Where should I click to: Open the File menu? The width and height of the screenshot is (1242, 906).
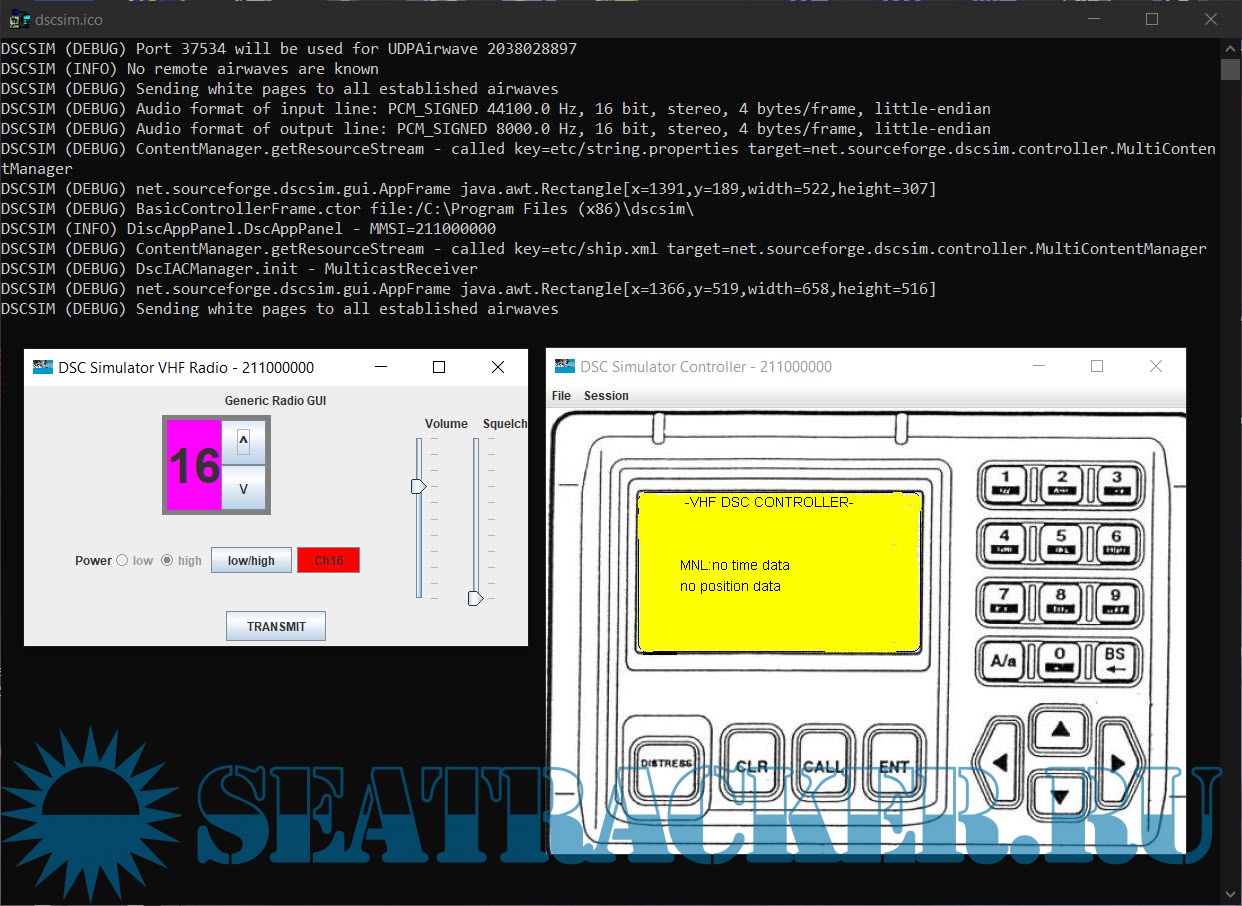(x=561, y=396)
